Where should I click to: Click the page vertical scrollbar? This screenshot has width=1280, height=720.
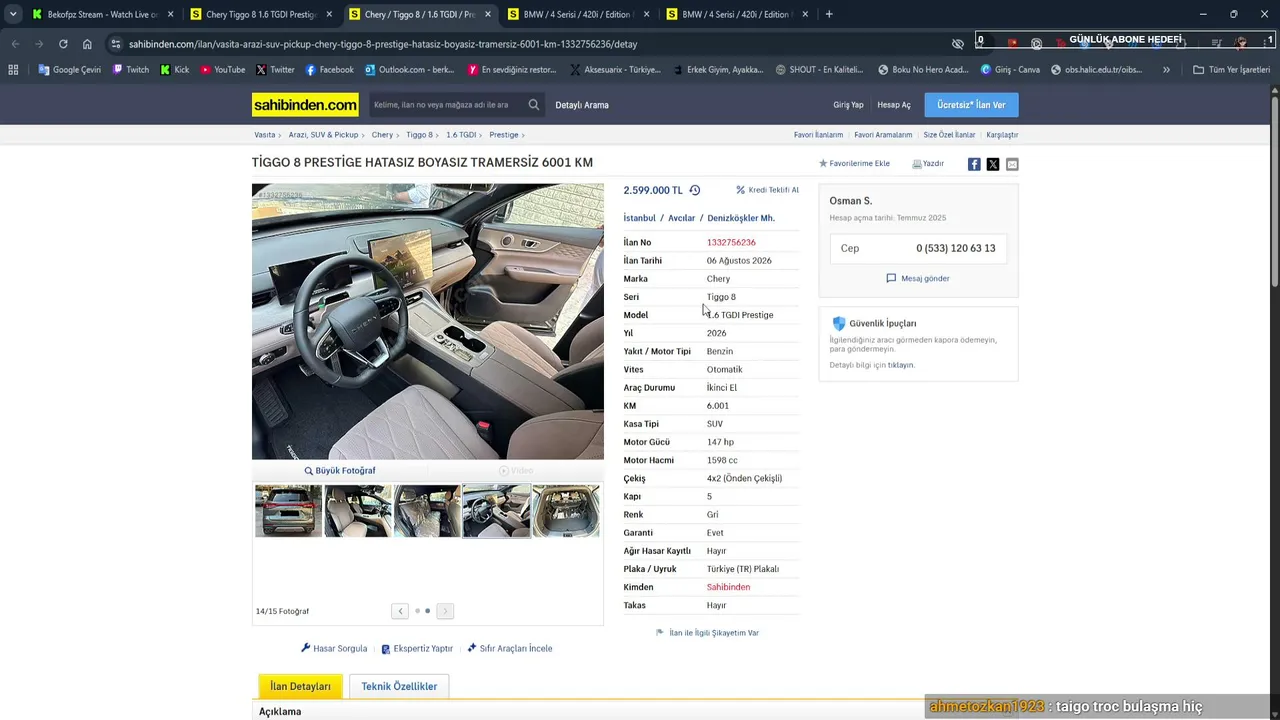click(1274, 190)
